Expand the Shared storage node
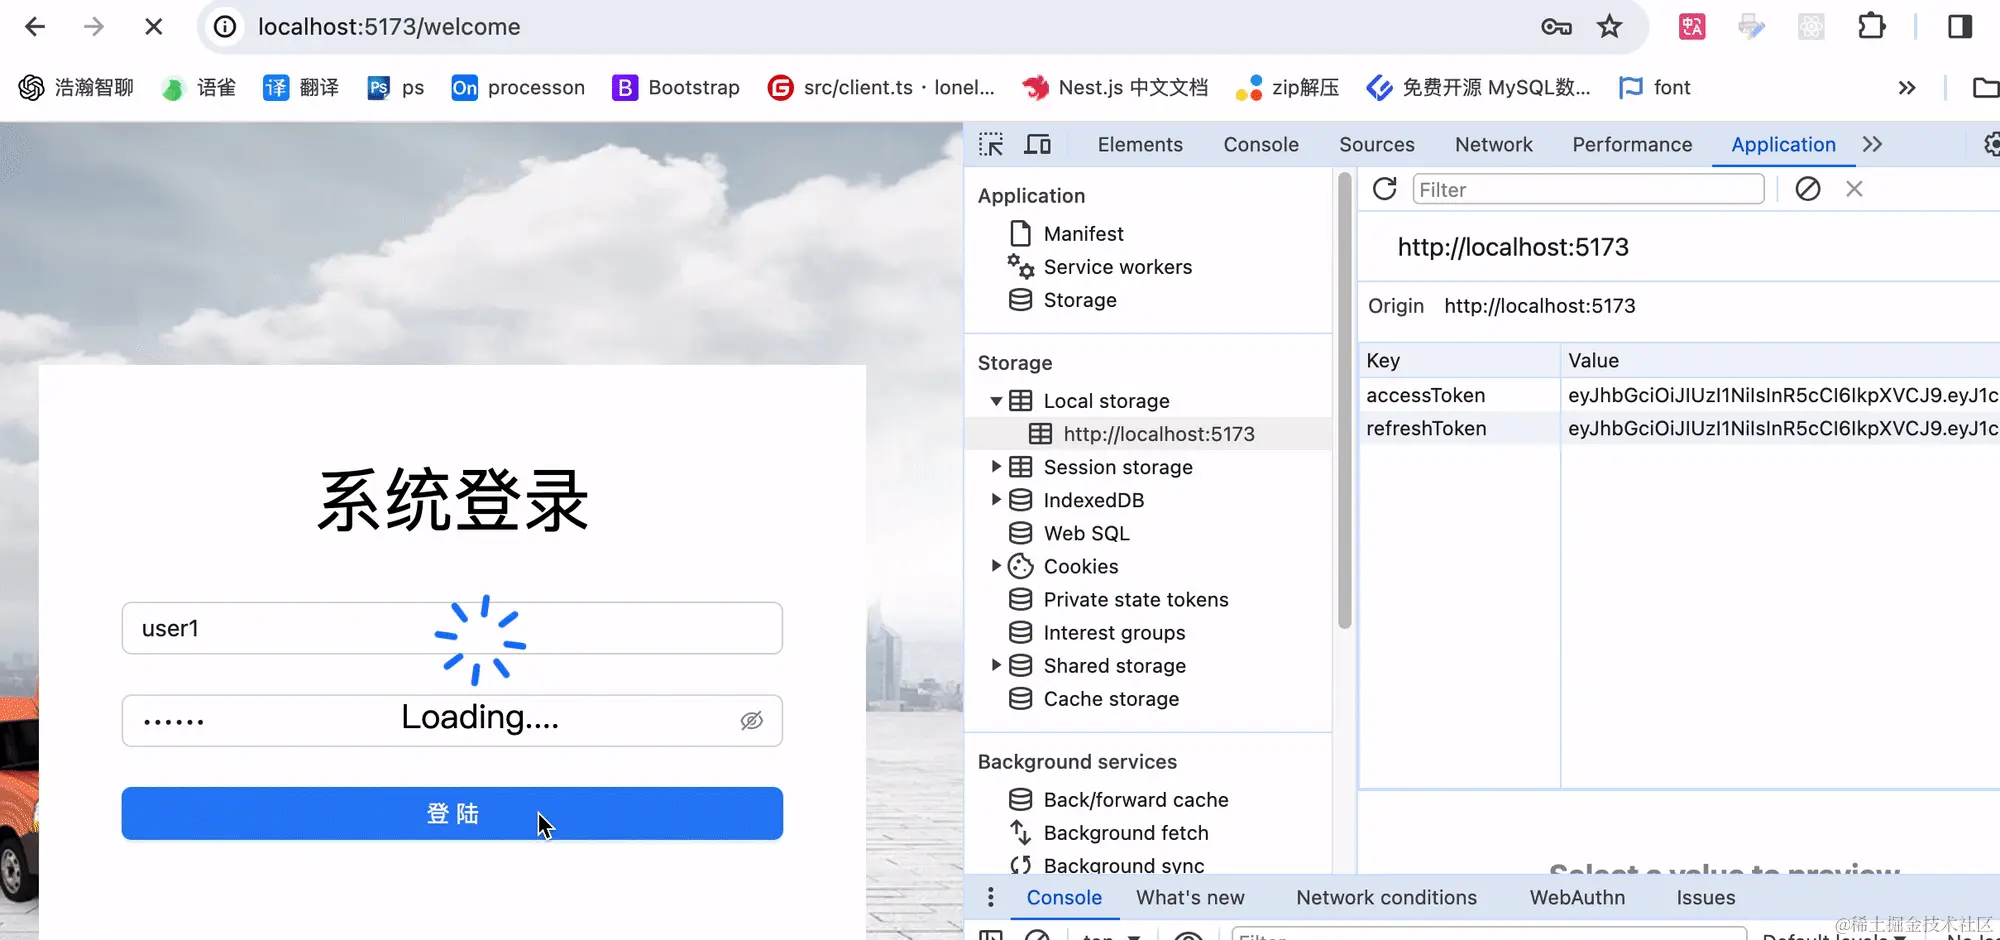The width and height of the screenshot is (2000, 940). pos(996,666)
